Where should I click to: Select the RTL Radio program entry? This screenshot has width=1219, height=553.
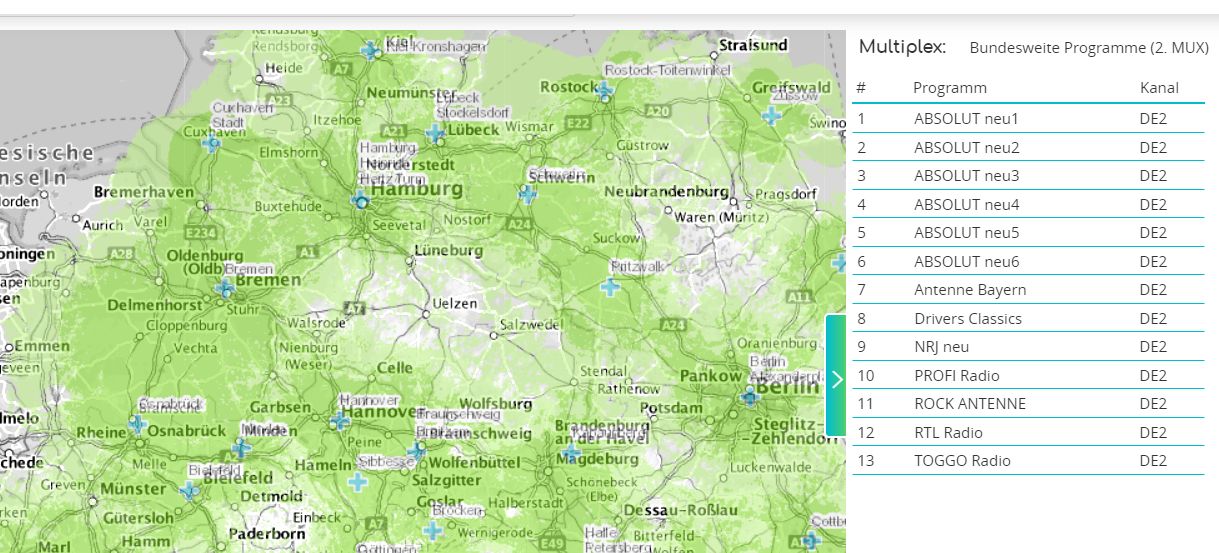coord(948,433)
